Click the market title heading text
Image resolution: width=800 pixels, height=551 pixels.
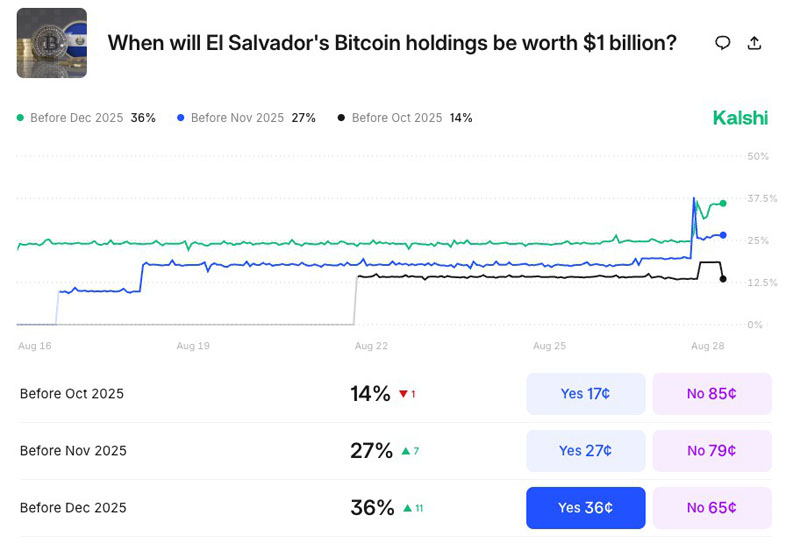(391, 43)
